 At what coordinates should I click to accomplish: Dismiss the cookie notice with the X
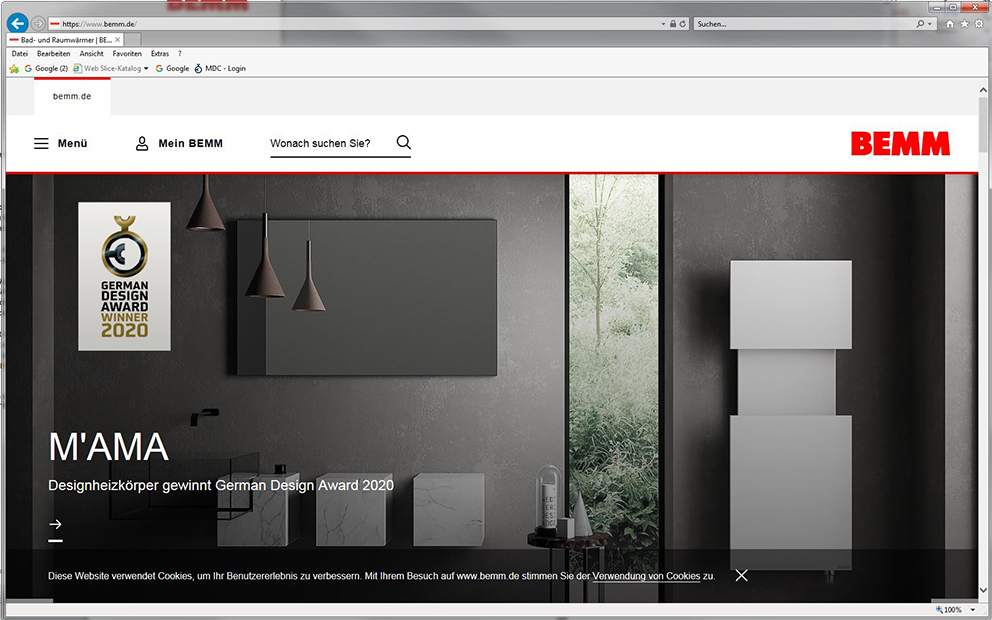[741, 575]
